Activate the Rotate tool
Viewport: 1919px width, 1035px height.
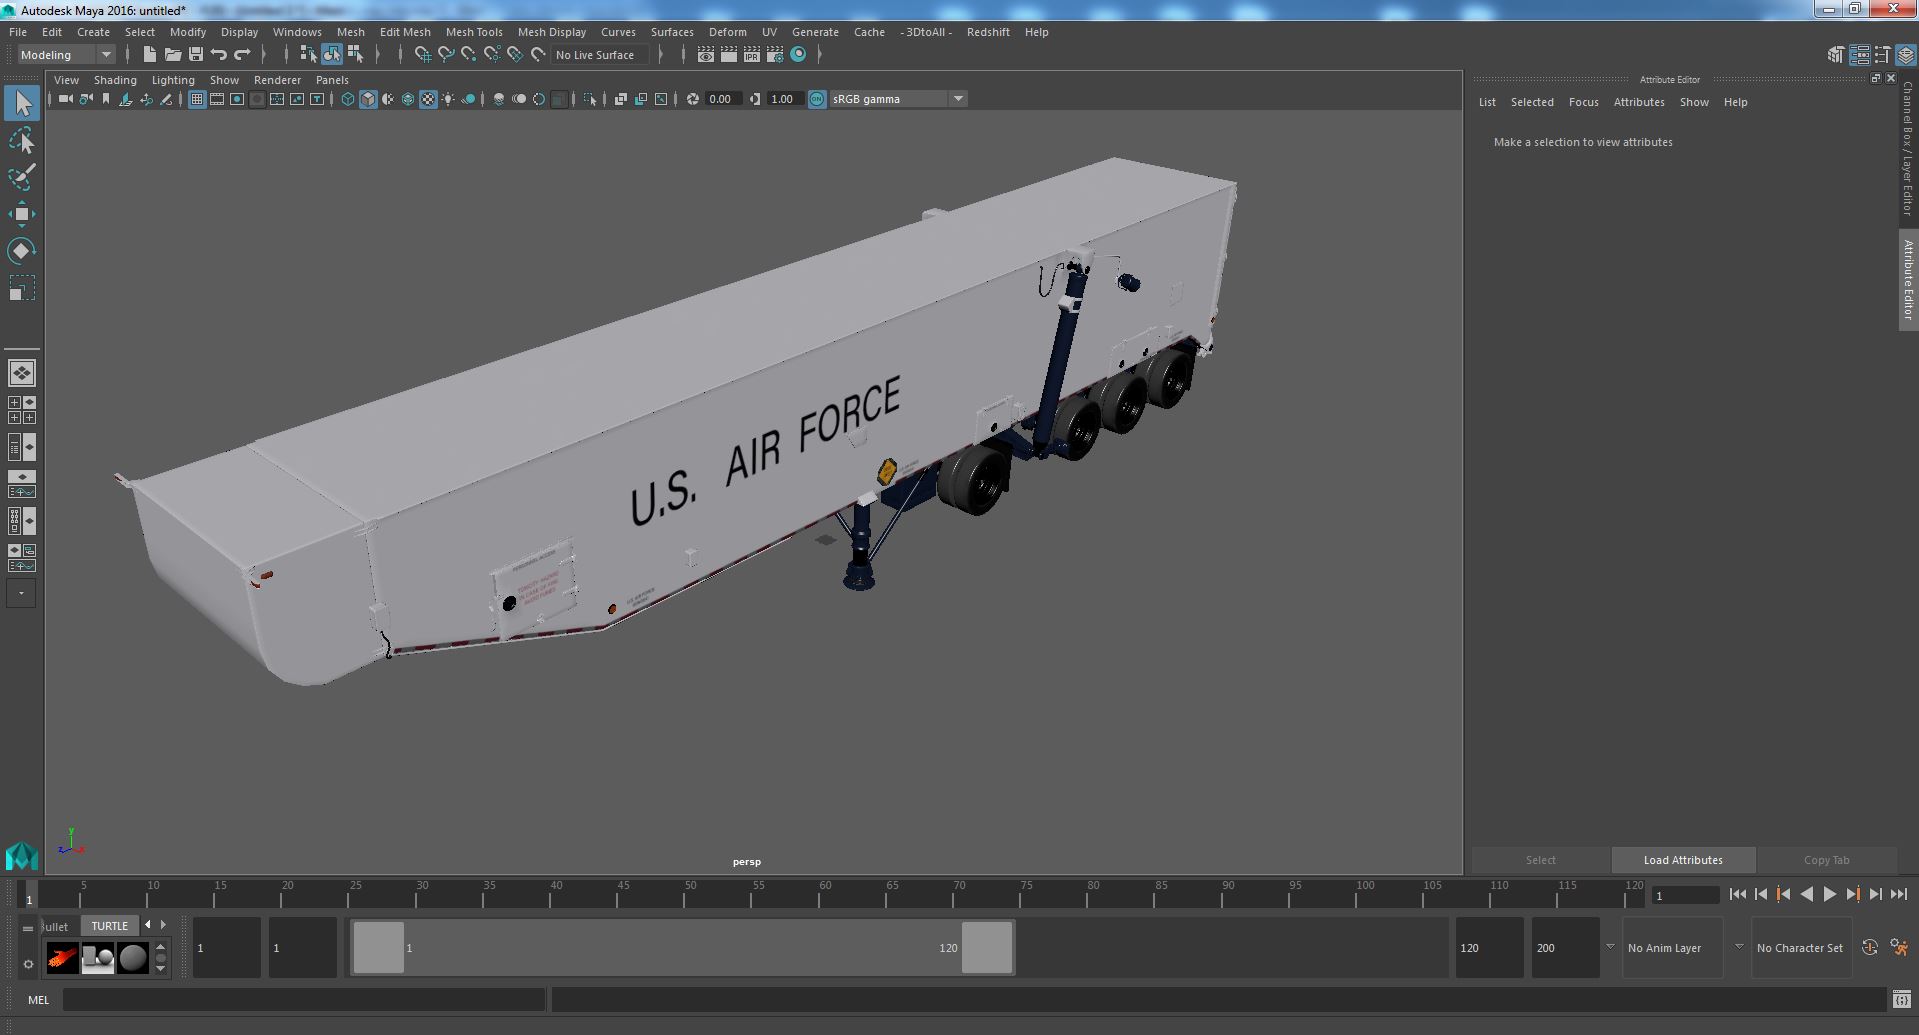coord(22,251)
